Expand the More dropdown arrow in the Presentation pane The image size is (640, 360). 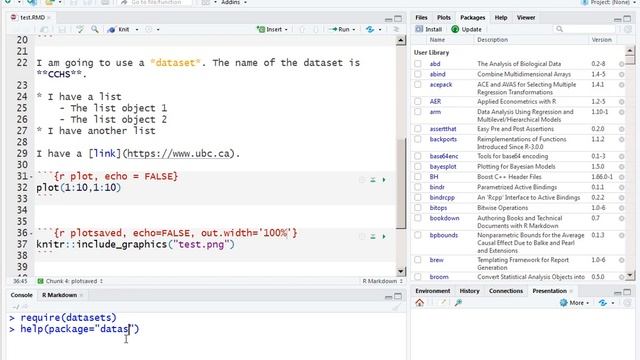[x=587, y=303]
